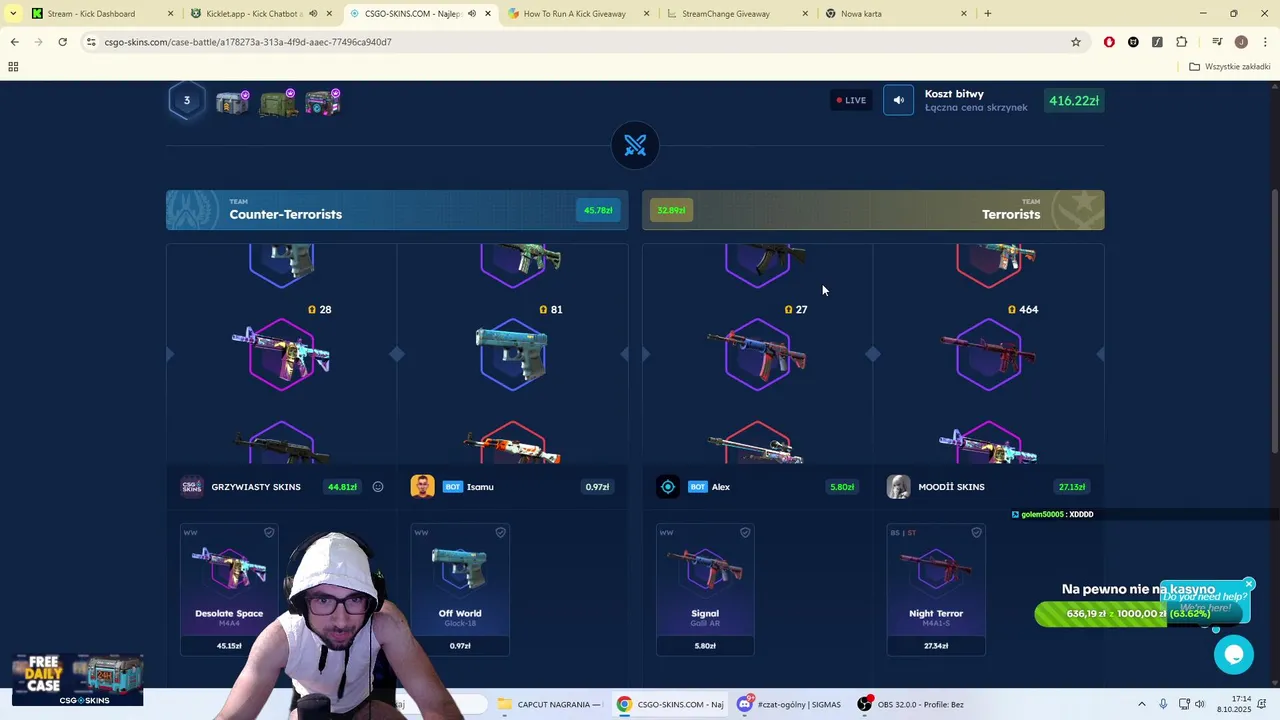Click Alex's 5.80zł total

click(842, 487)
